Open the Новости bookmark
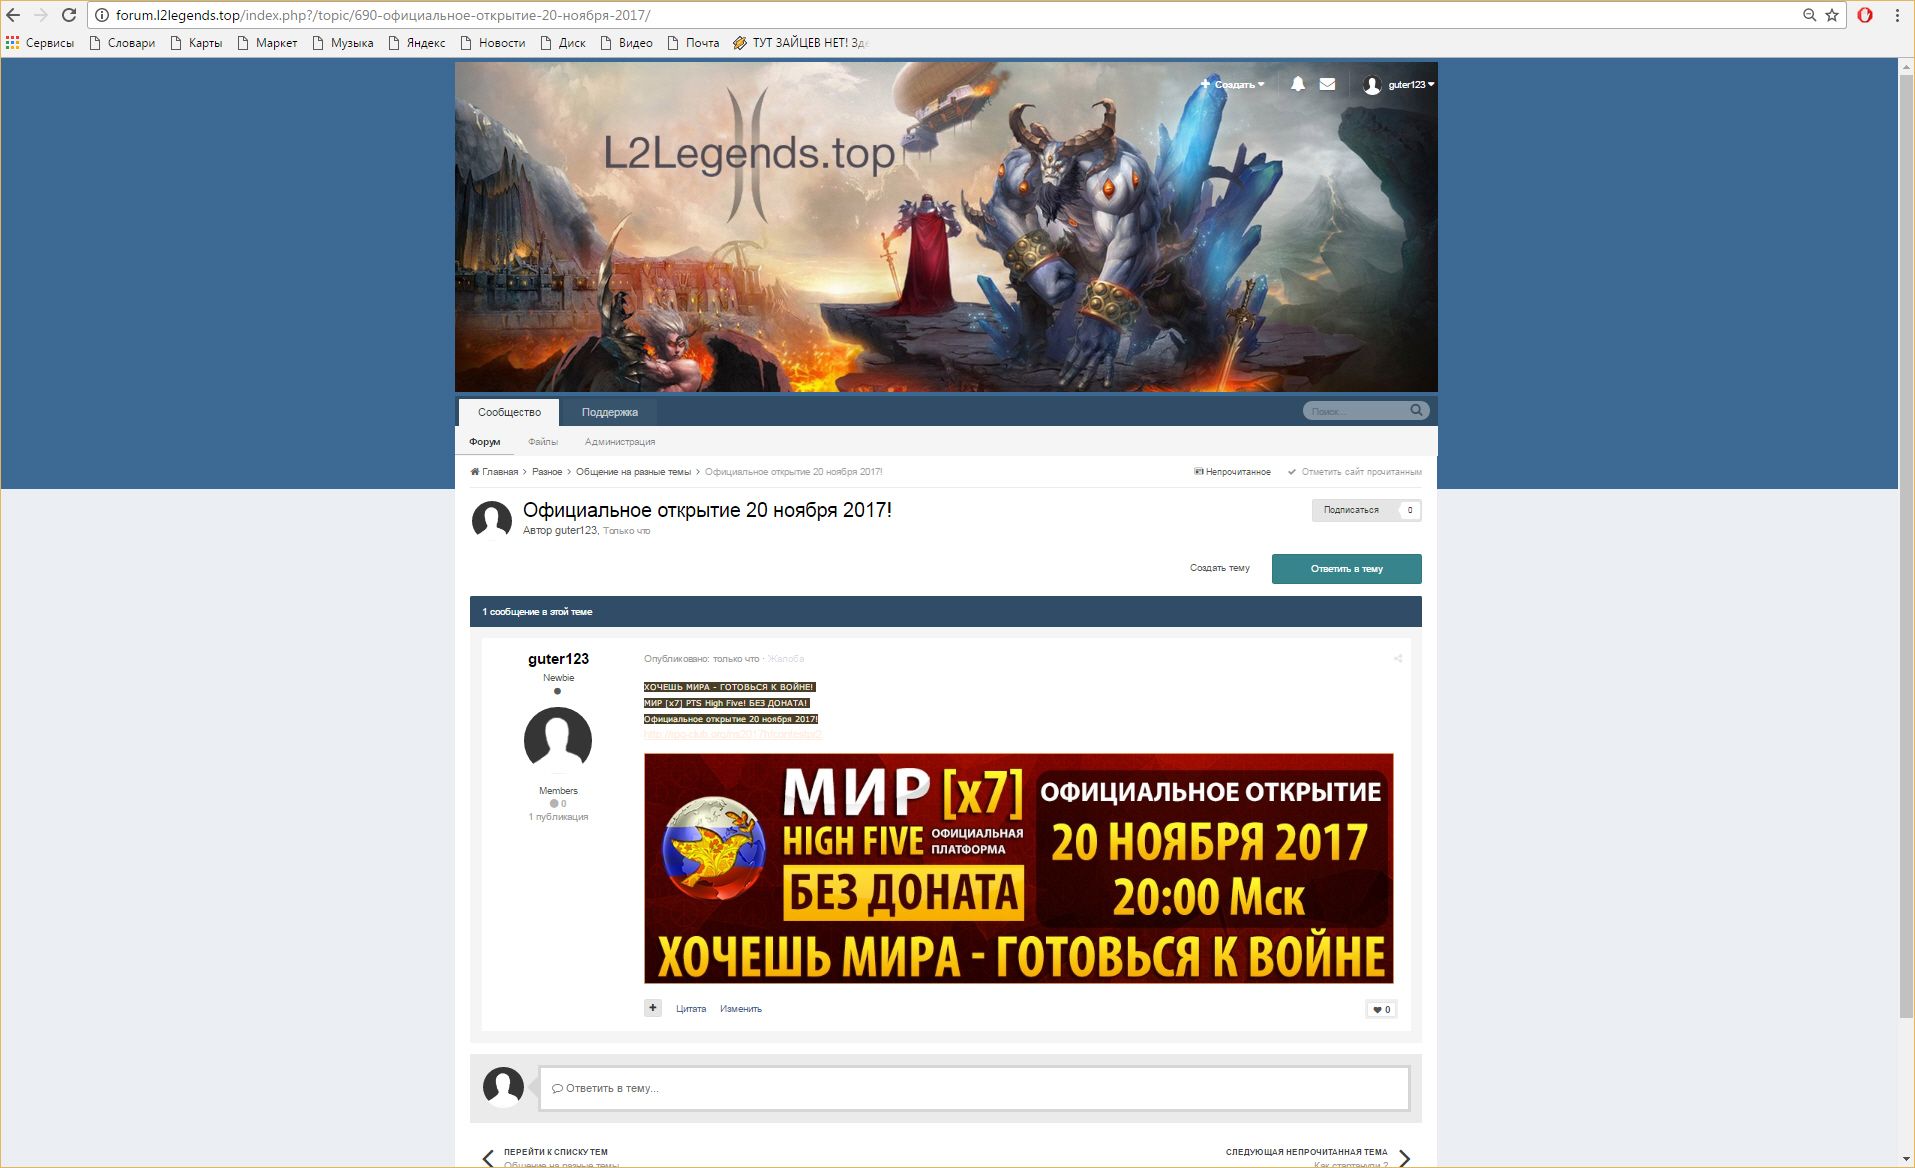Screen dimensions: 1915x1168 492,43
